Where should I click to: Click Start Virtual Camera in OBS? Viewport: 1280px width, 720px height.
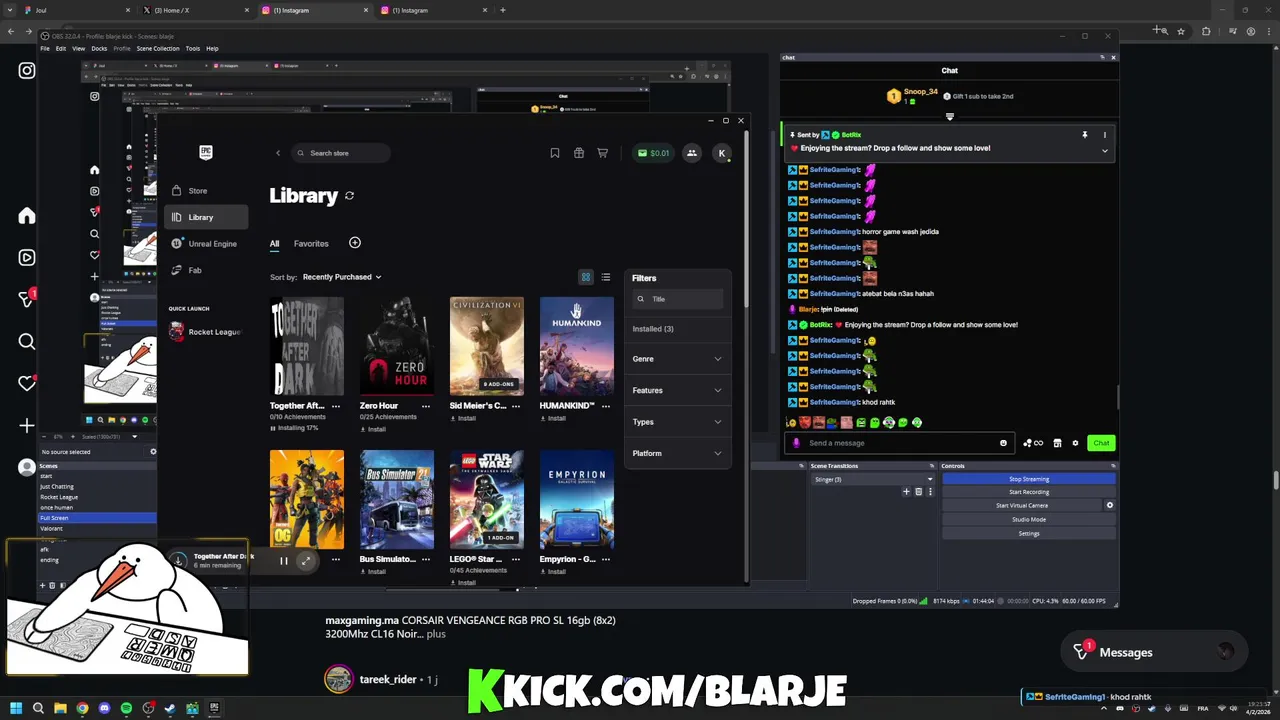(1022, 506)
